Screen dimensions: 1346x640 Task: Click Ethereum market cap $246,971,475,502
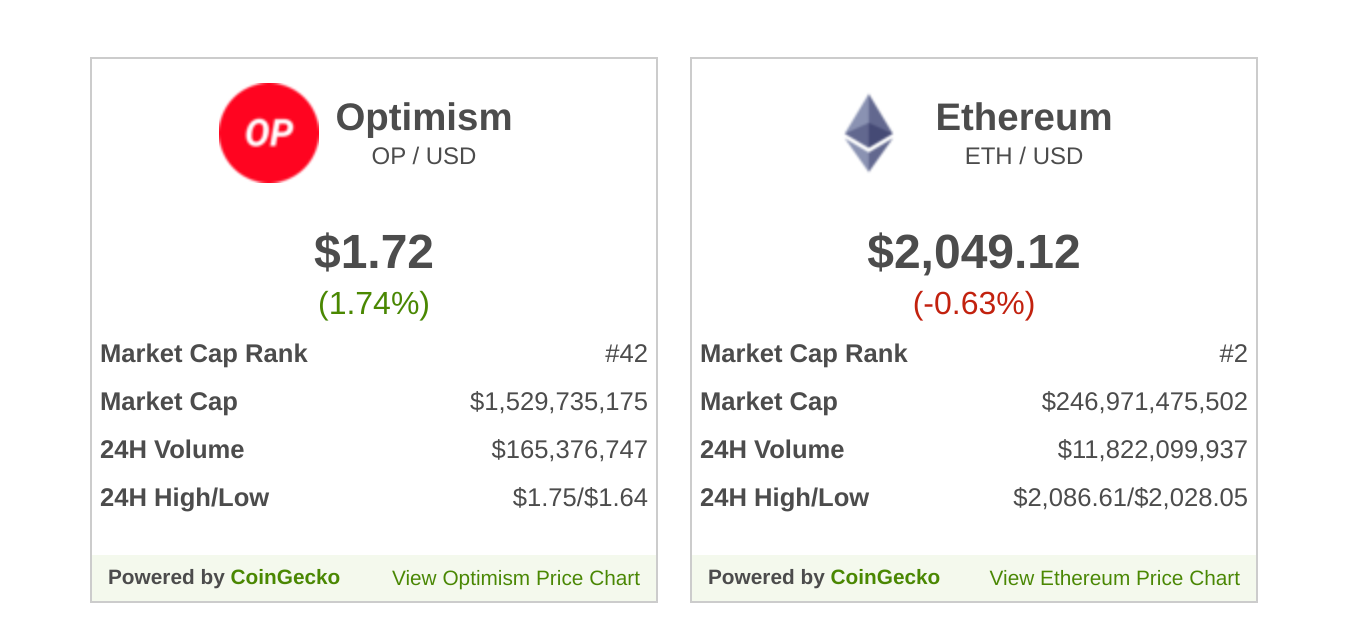click(x=1144, y=402)
